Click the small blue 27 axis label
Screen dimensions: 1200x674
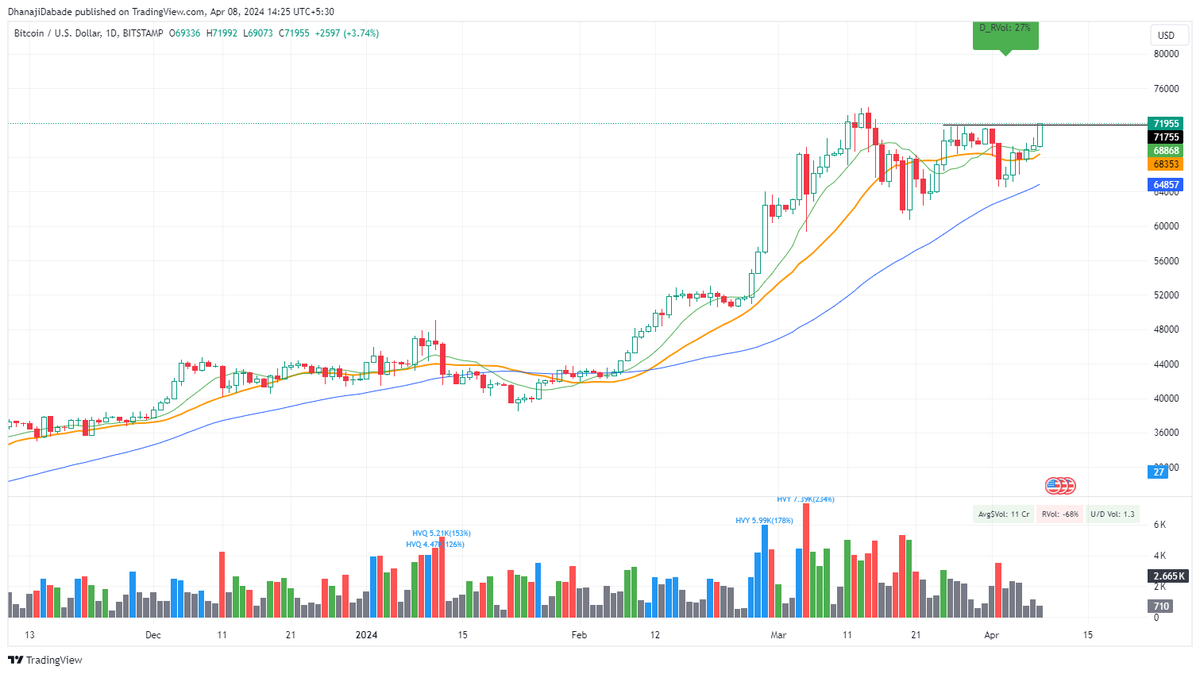click(x=1159, y=472)
